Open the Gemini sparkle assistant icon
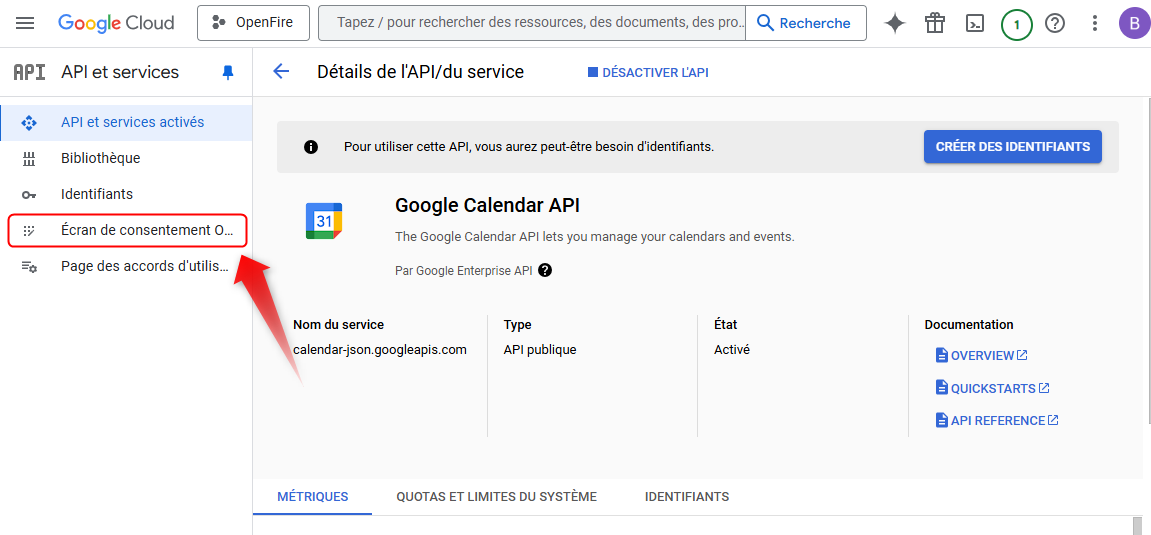1151x535 pixels. coord(895,23)
